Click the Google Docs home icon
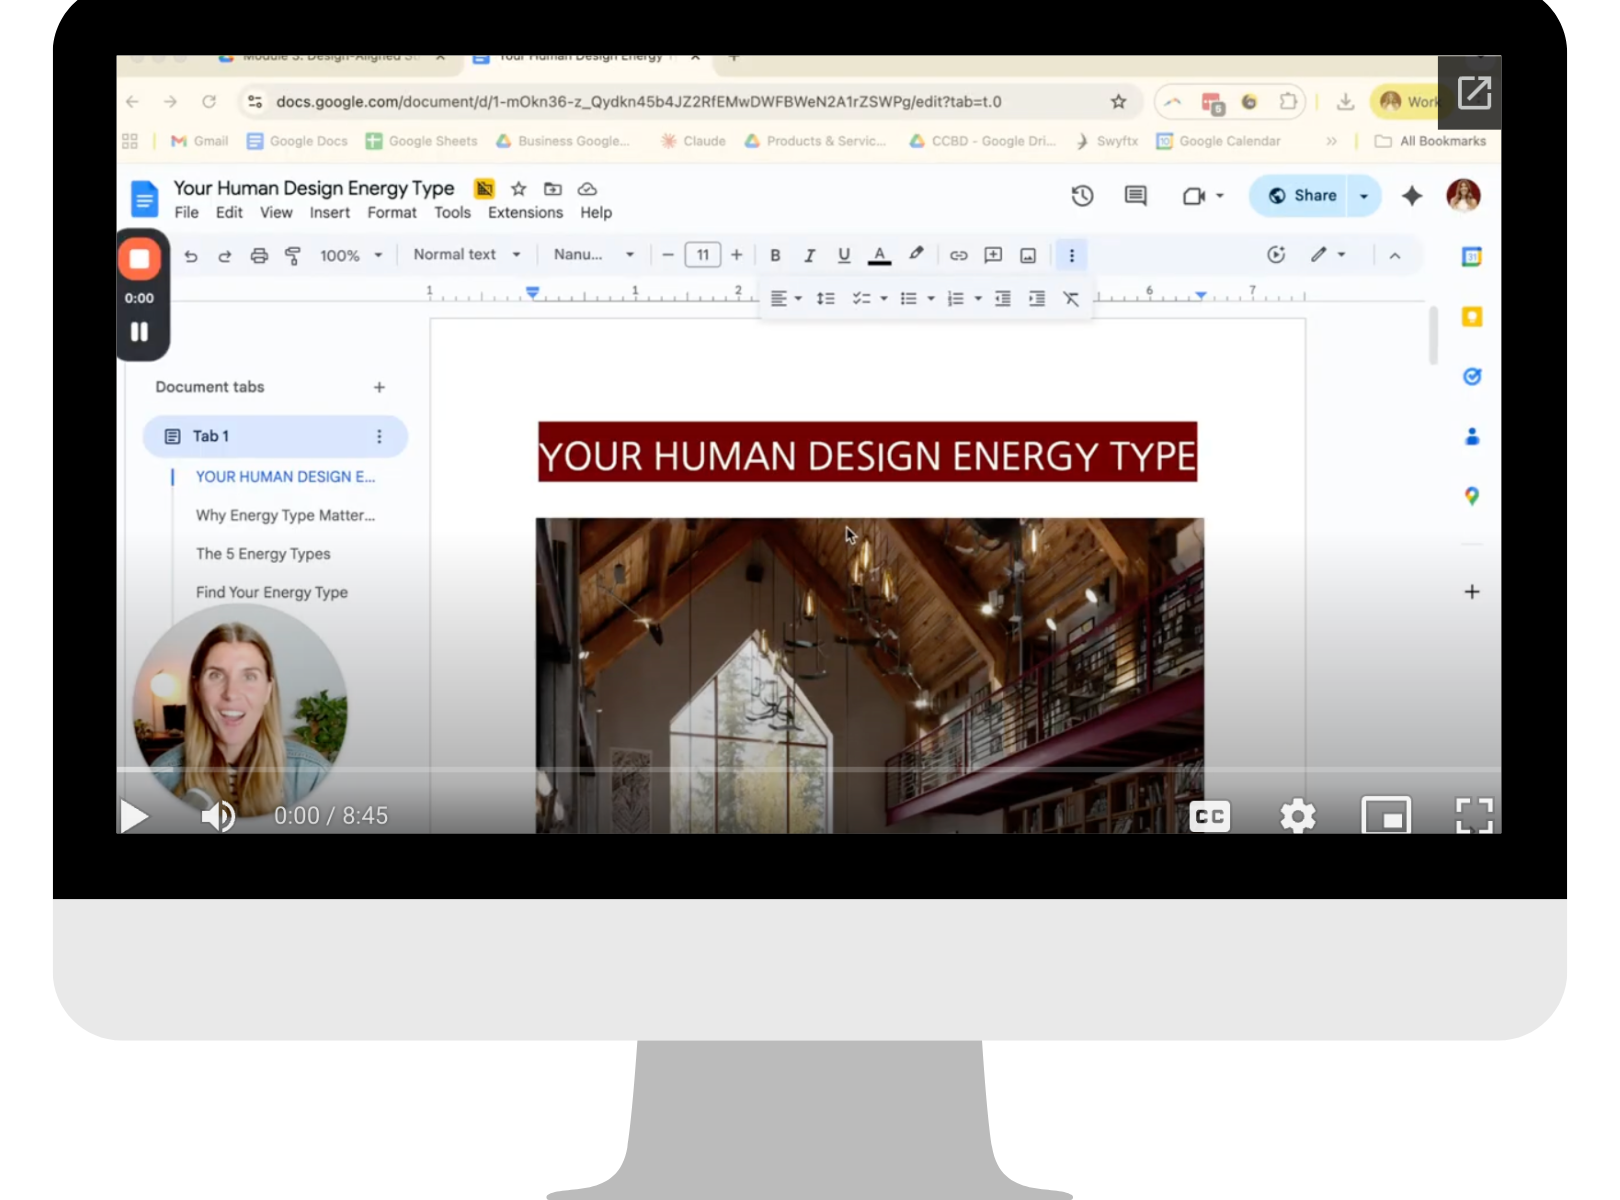The image size is (1620, 1200). pos(144,198)
